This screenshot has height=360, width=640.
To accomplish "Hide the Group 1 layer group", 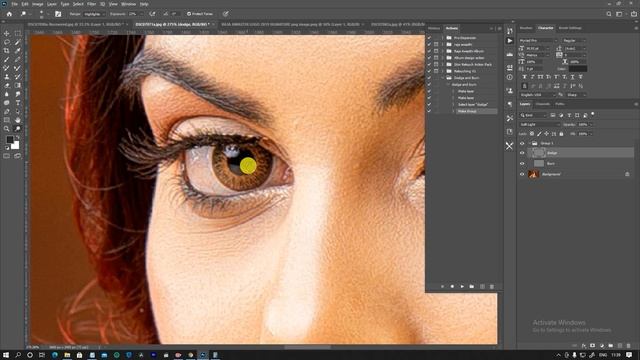I will (x=522, y=143).
